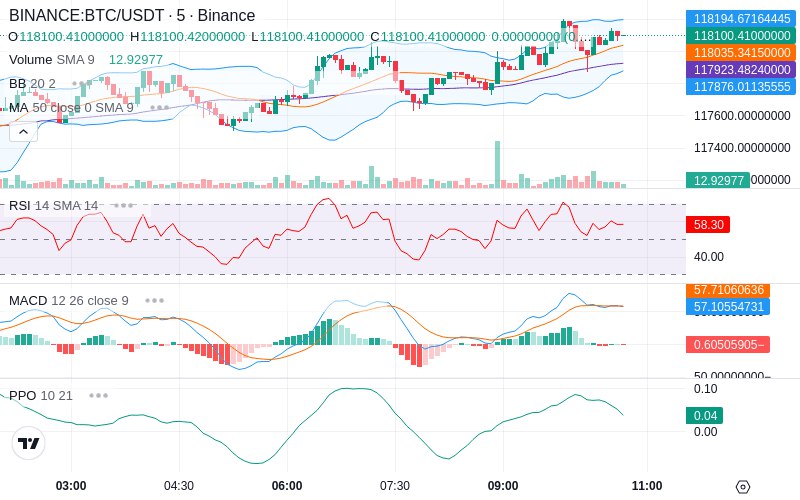Click the upper band price label 118194.67164445
The image size is (800, 500).
point(741,18)
